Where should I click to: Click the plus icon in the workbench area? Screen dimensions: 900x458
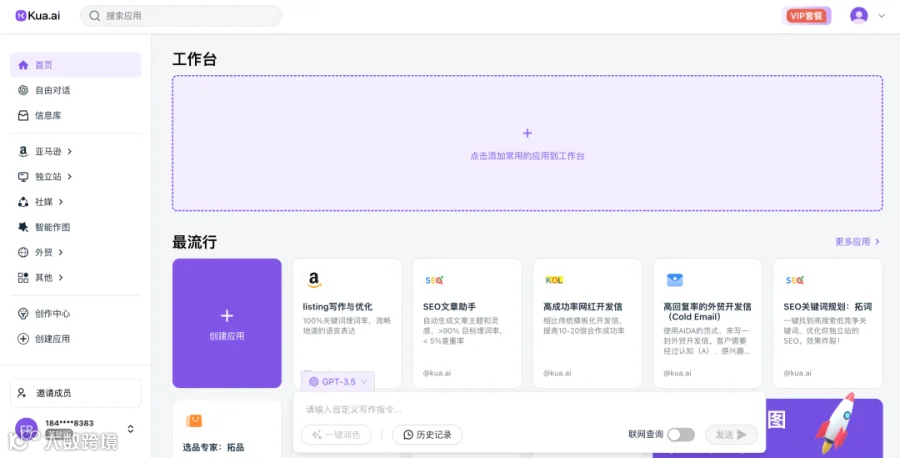[x=527, y=133]
